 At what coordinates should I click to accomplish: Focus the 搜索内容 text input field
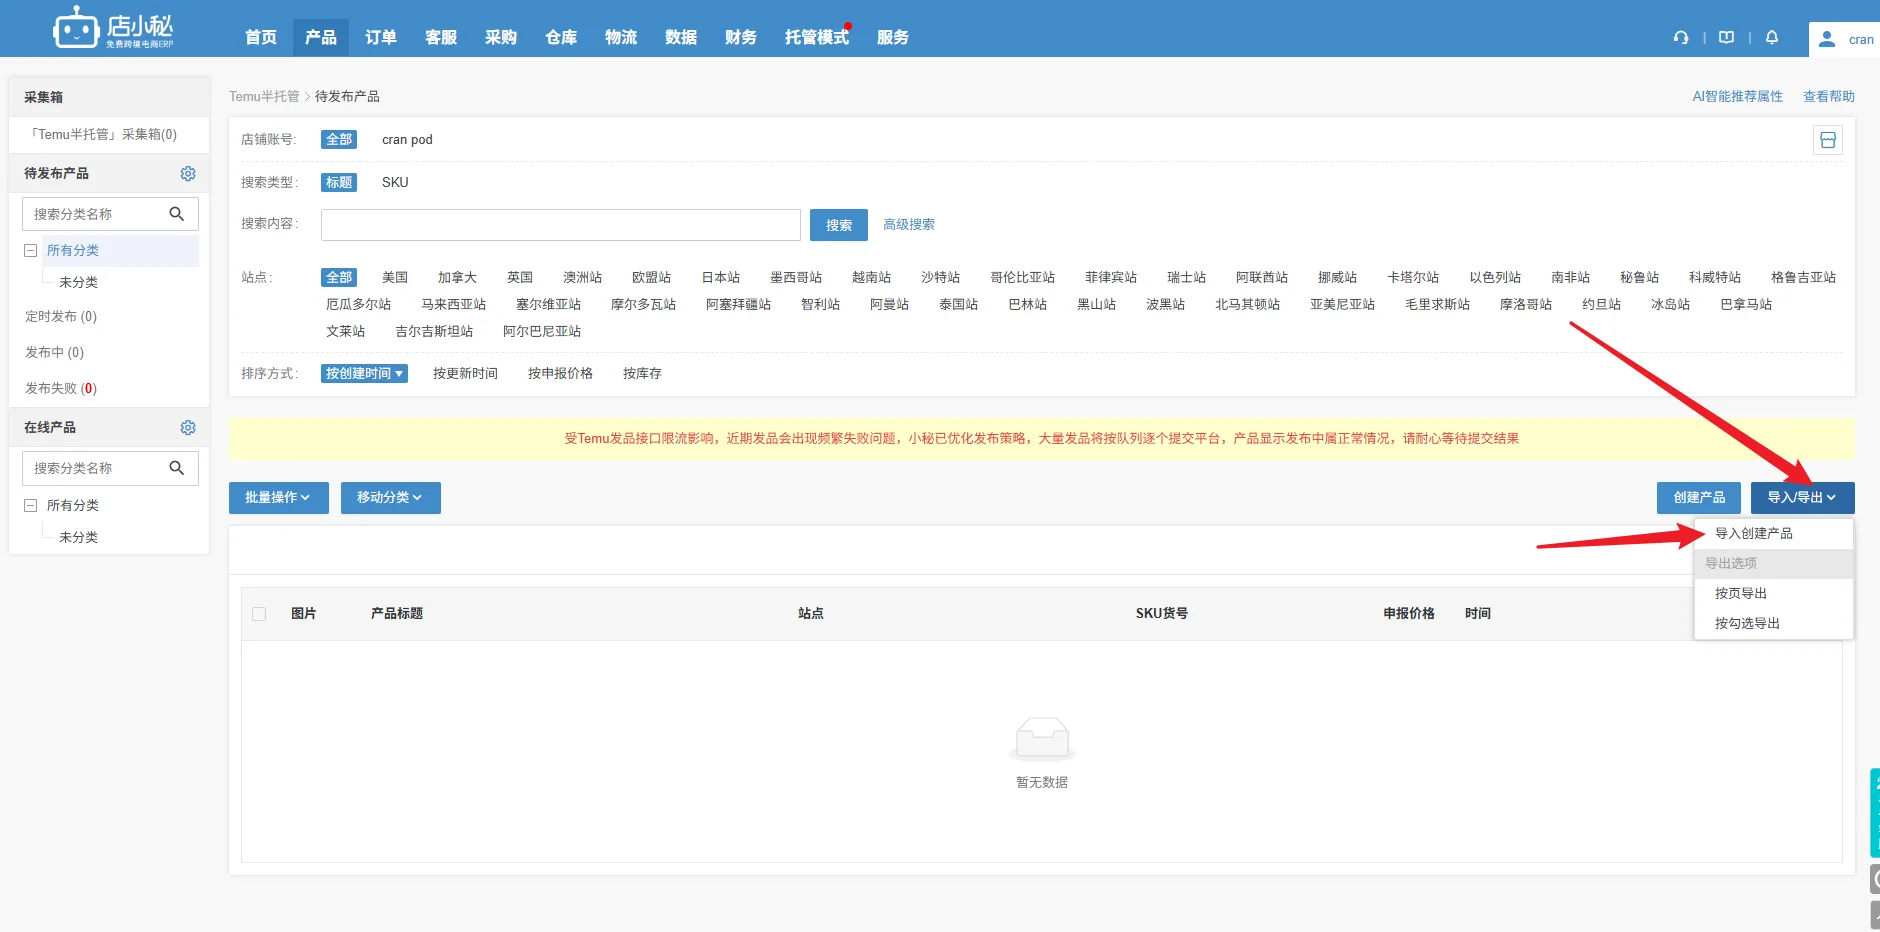[560, 224]
